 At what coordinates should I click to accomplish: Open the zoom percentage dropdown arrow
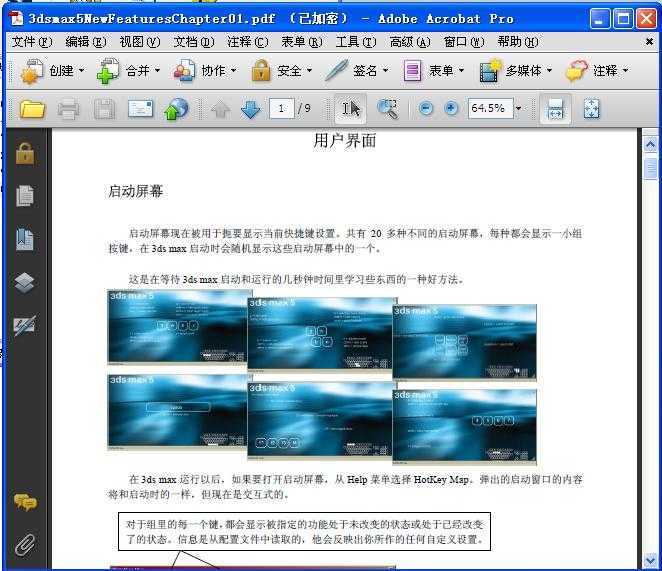coord(518,109)
